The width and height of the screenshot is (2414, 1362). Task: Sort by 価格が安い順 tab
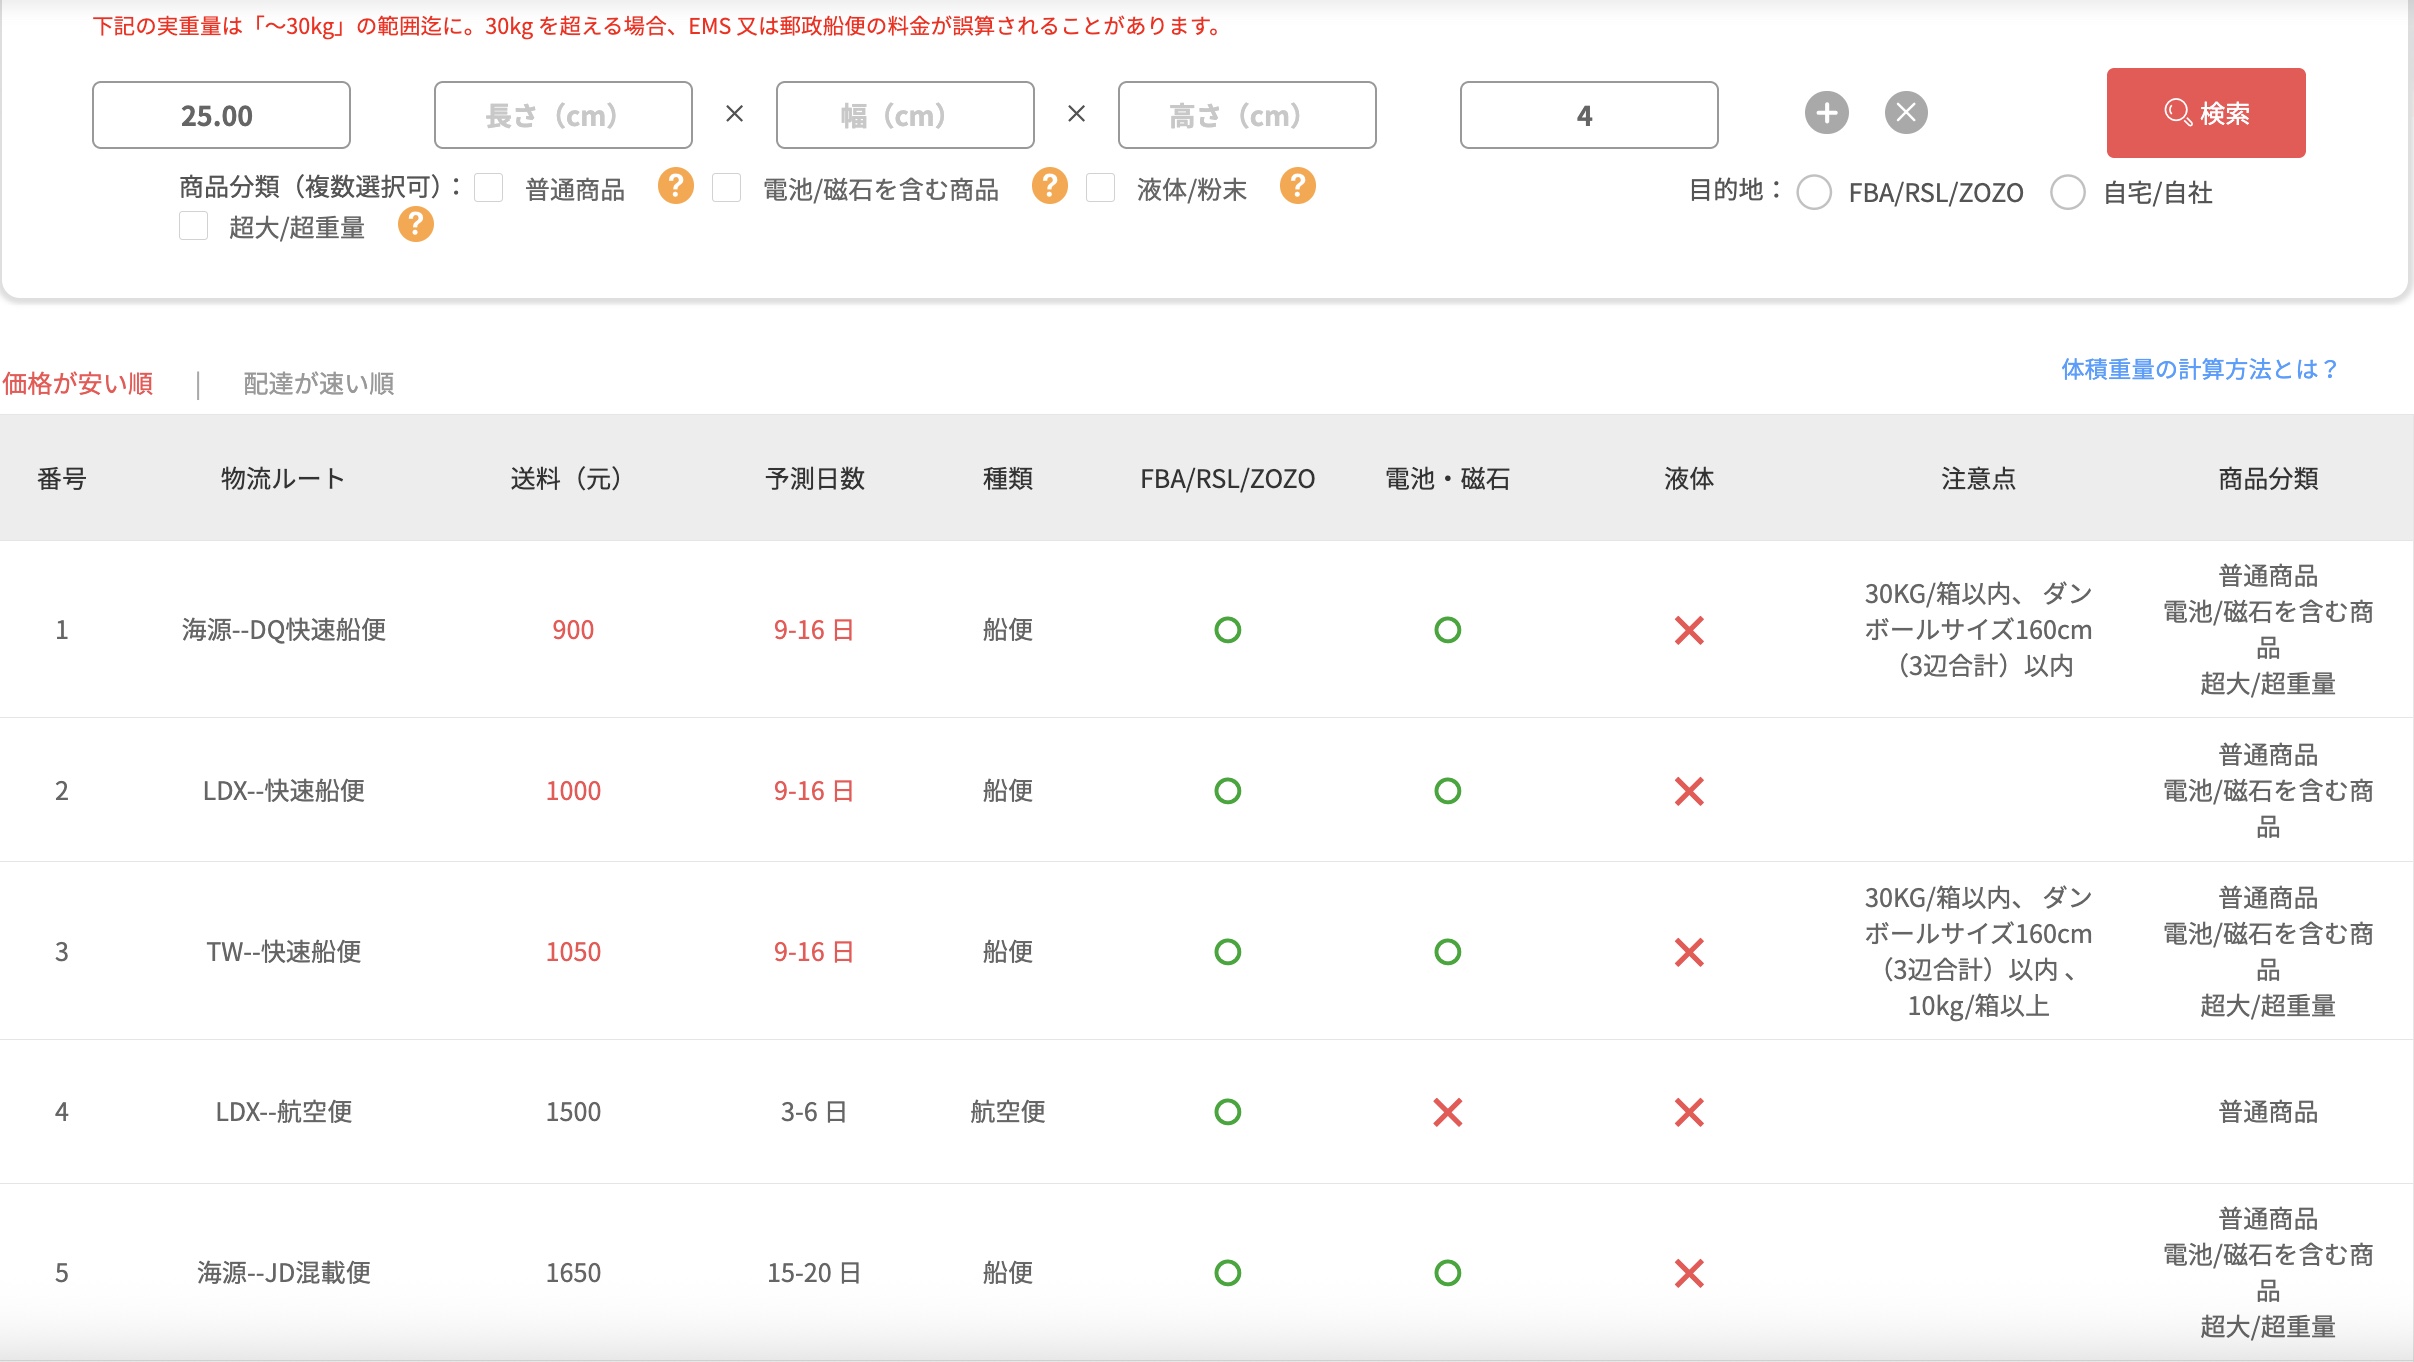(78, 383)
